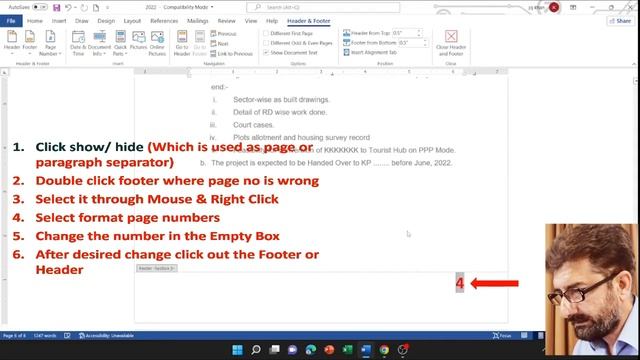
Task: Open the Quick Parts dropdown
Action: [120, 43]
